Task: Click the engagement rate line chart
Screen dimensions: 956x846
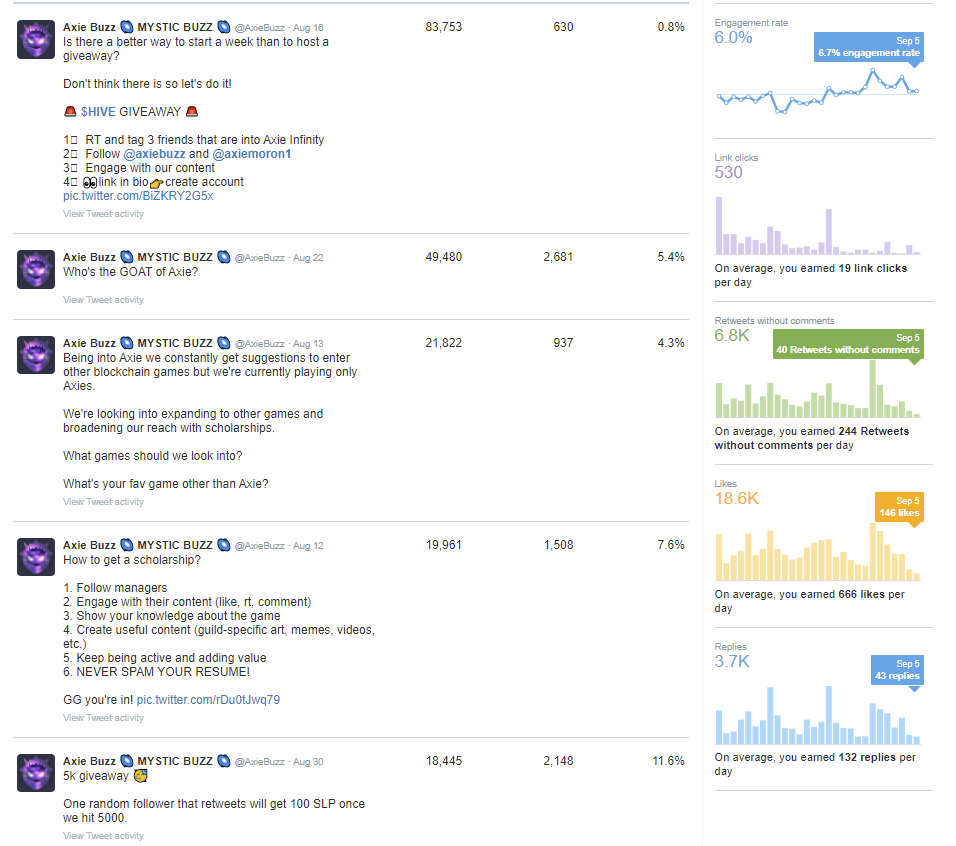Action: click(x=818, y=91)
